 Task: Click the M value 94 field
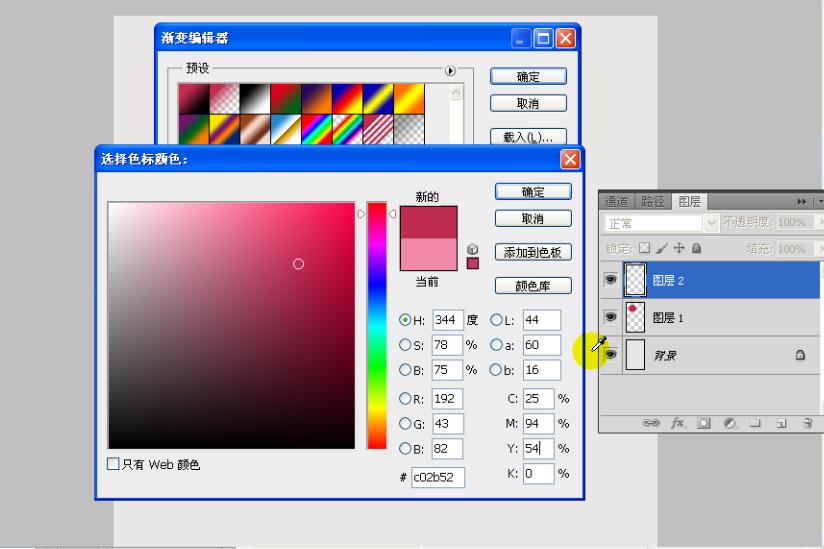pos(539,423)
